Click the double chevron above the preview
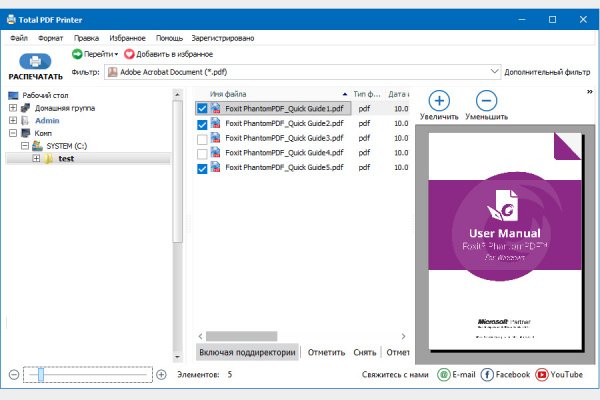This screenshot has width=600, height=400. pos(590,92)
